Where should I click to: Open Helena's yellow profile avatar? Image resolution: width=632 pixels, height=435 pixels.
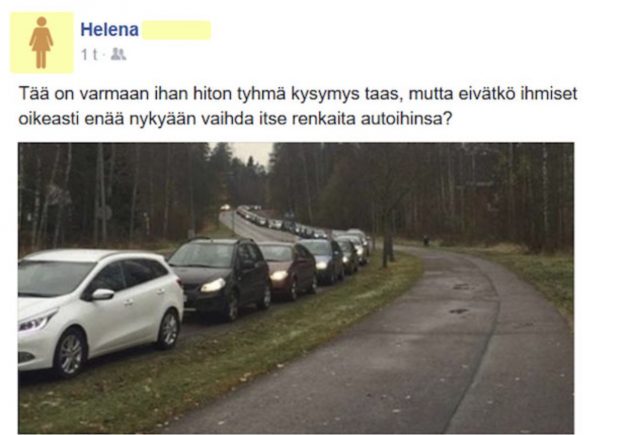42,42
